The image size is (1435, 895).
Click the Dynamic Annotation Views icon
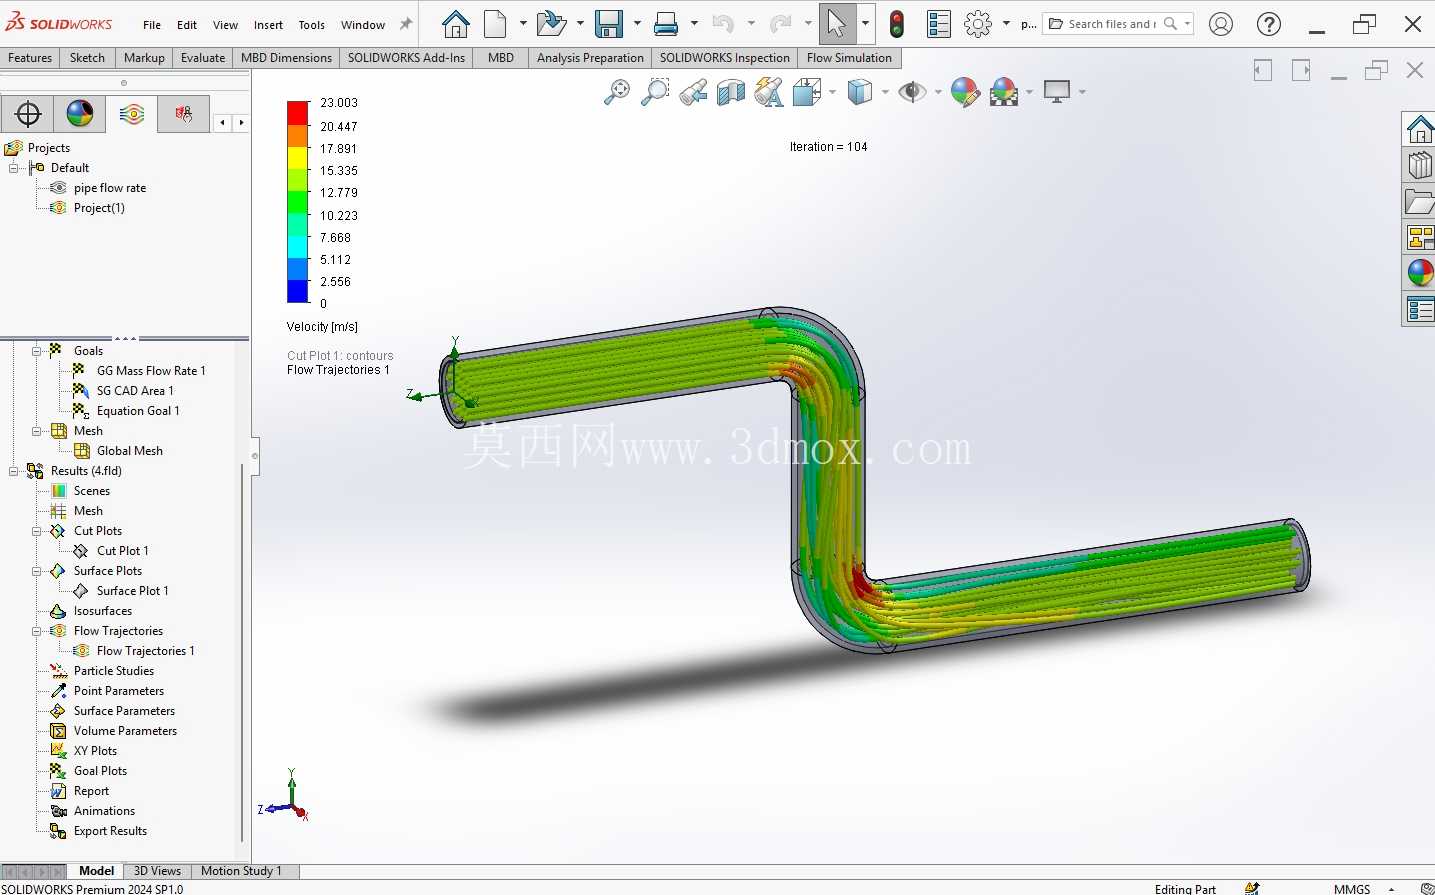769,92
